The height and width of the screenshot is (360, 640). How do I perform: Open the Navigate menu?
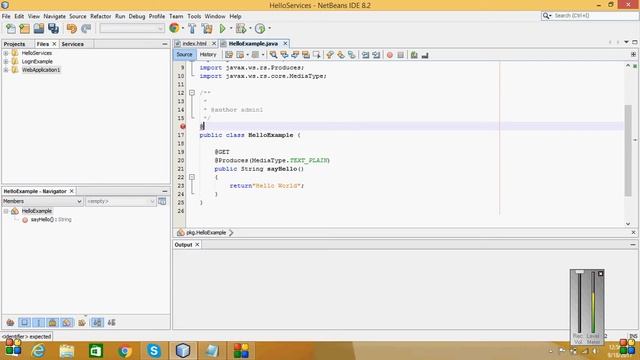55,16
